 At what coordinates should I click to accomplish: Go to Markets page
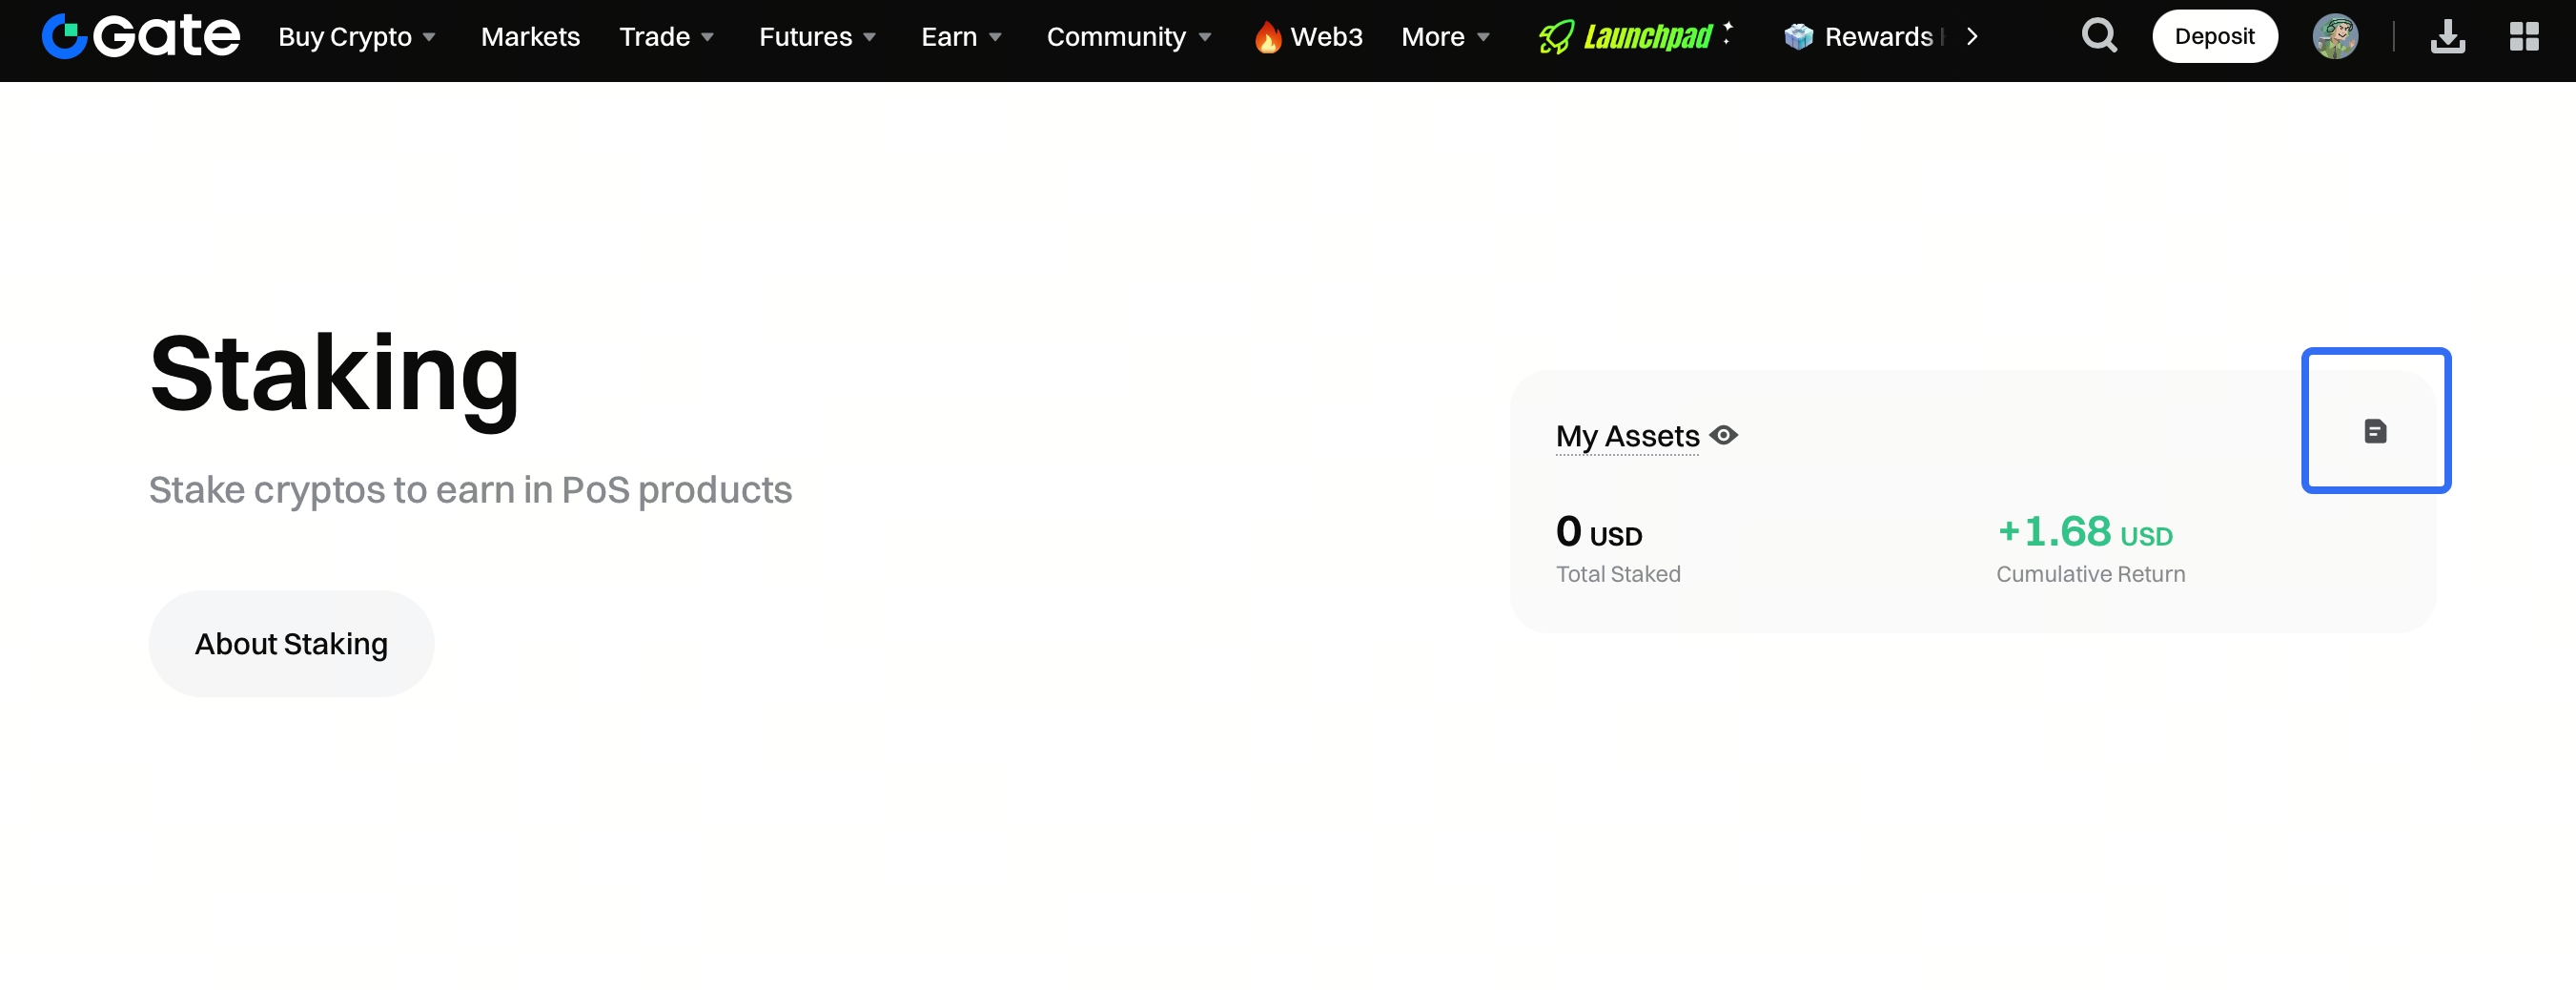coord(530,37)
